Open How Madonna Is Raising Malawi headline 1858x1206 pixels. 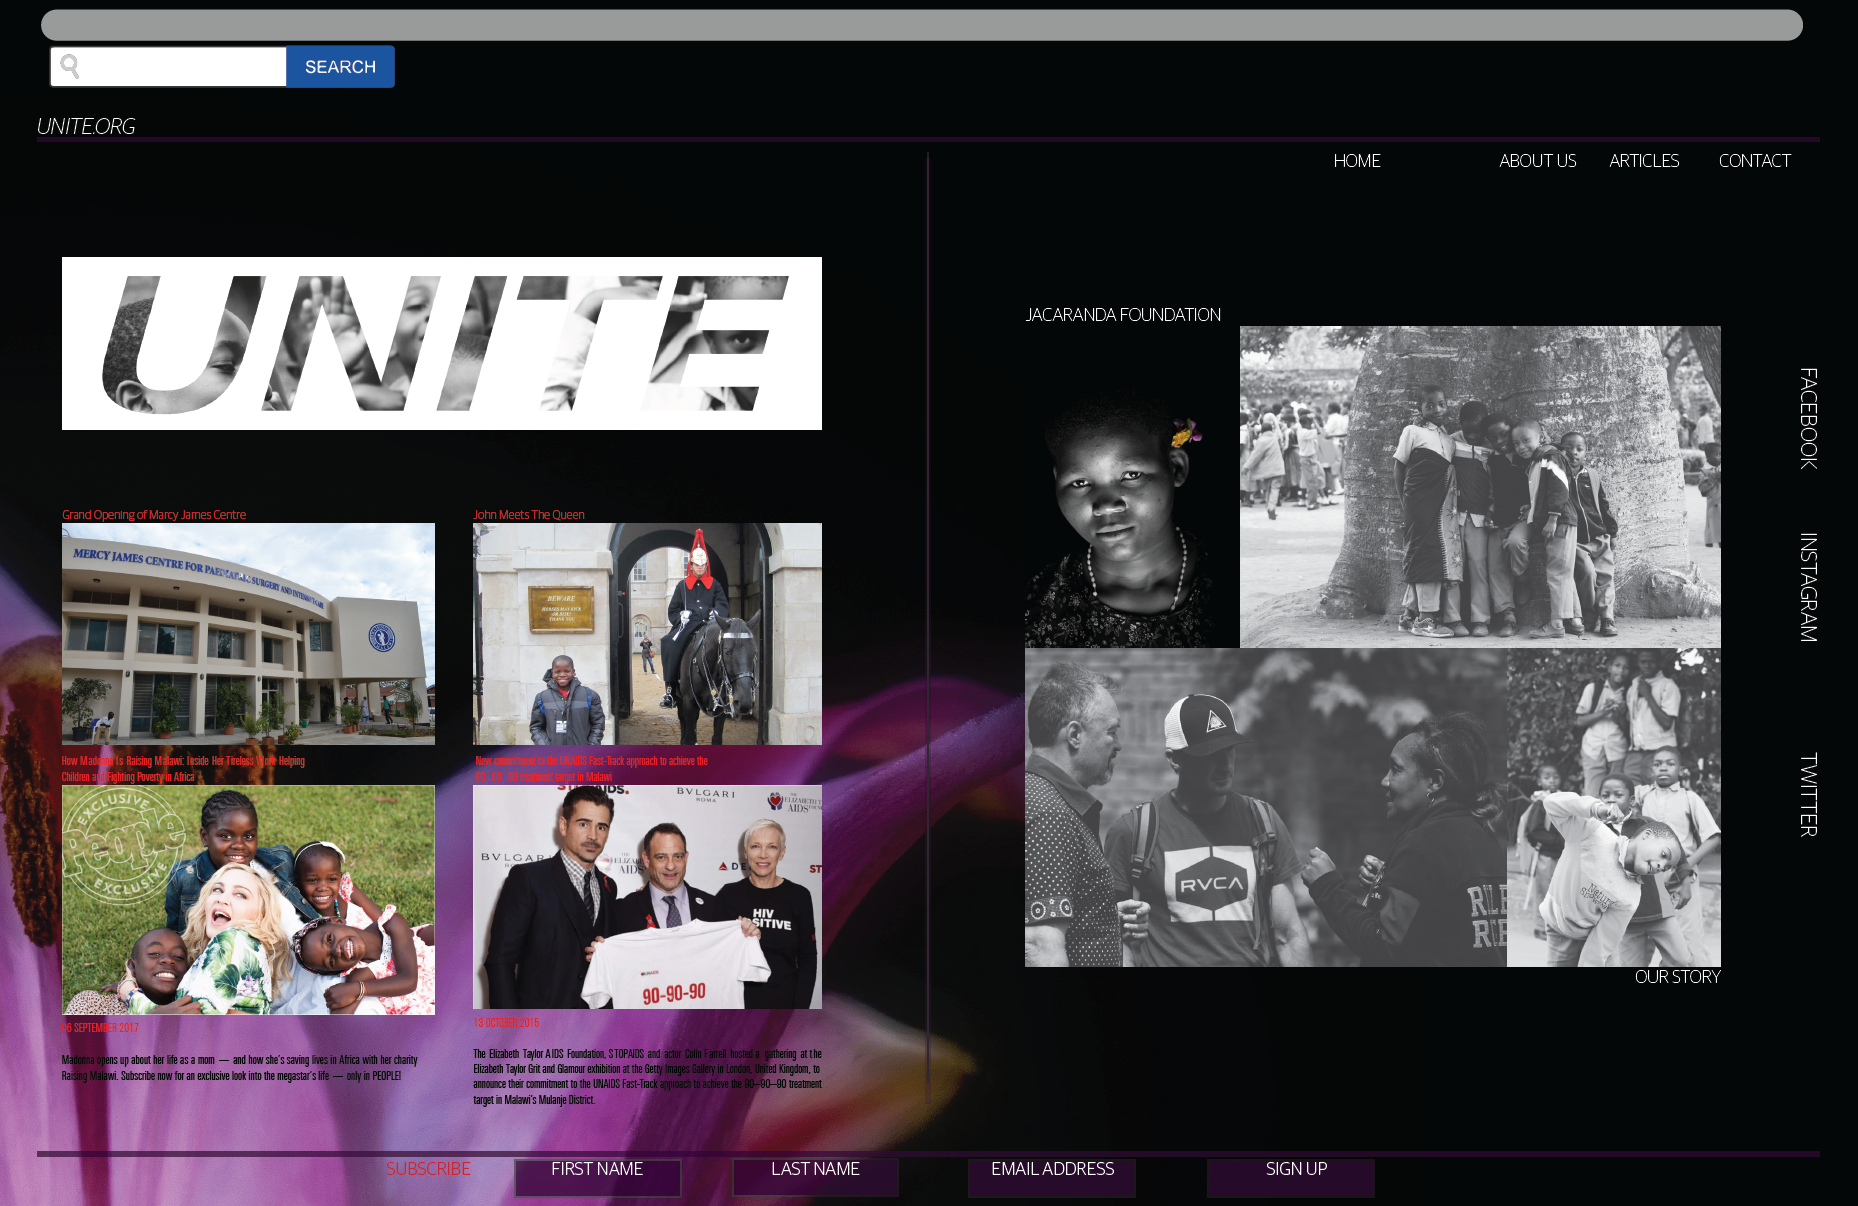click(183, 769)
